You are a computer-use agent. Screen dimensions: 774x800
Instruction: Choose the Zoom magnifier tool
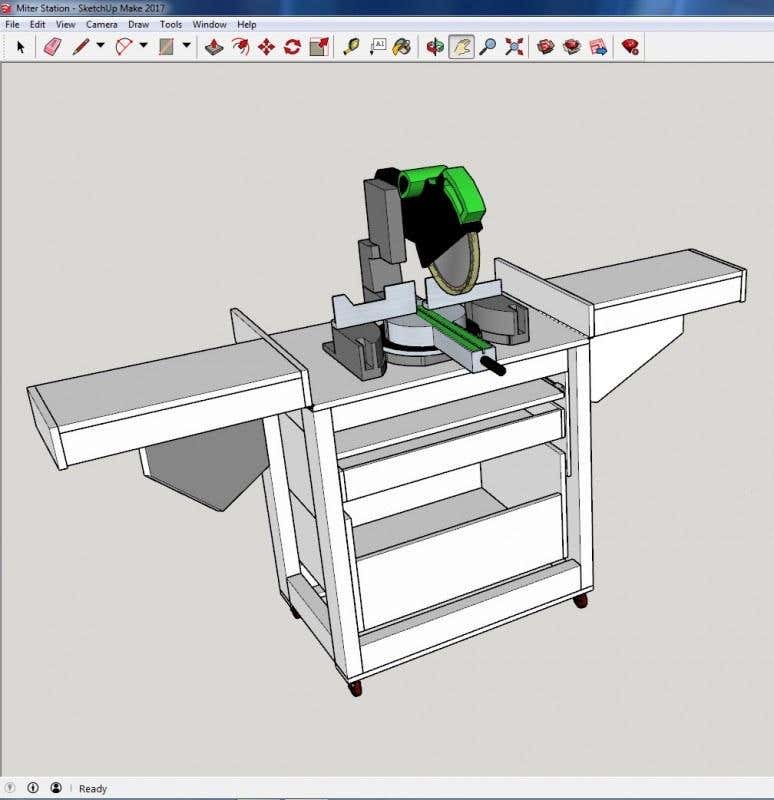[x=488, y=46]
